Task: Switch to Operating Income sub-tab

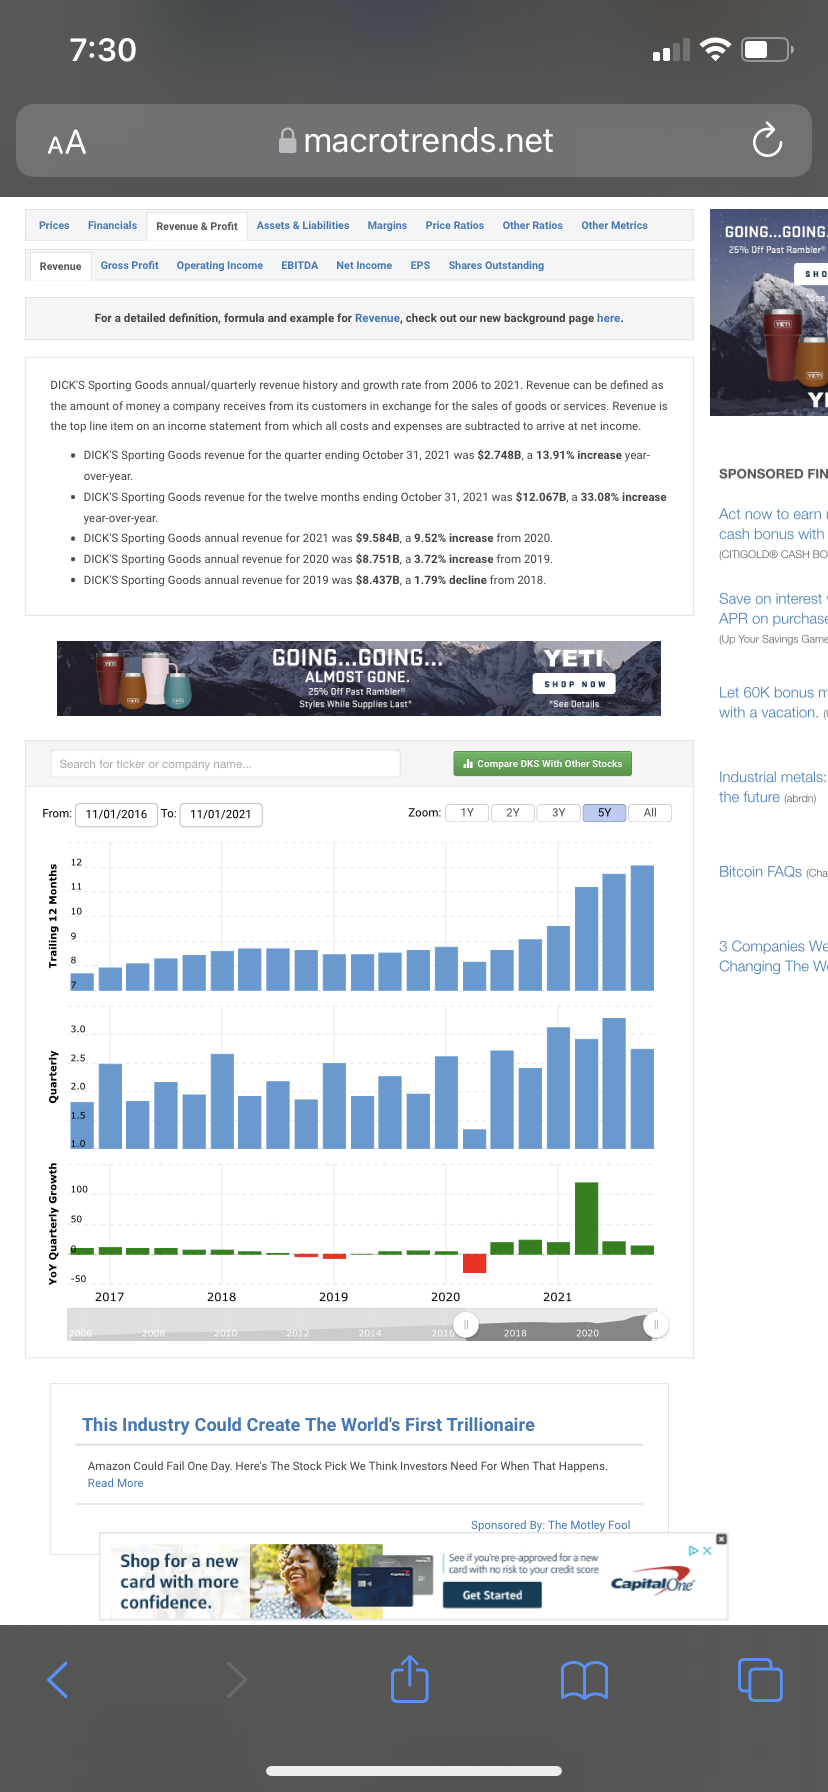Action: tap(220, 266)
